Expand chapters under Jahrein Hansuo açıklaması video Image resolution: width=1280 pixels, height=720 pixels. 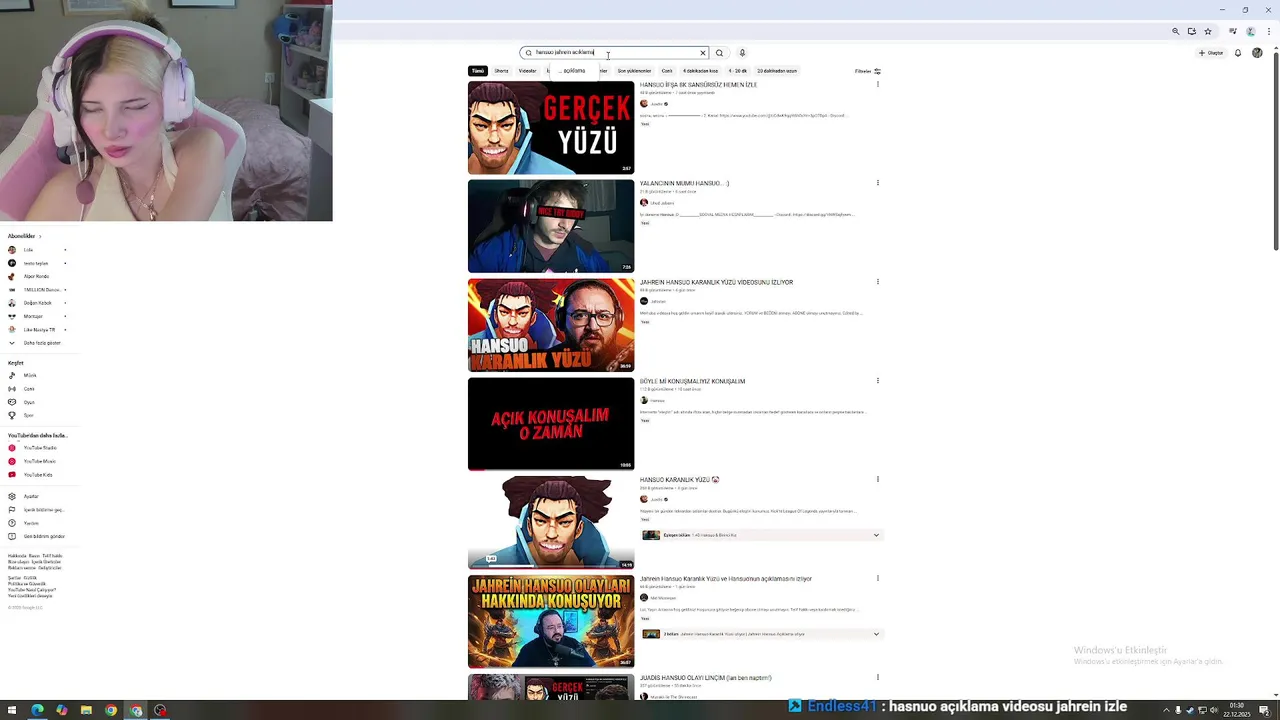[876, 634]
